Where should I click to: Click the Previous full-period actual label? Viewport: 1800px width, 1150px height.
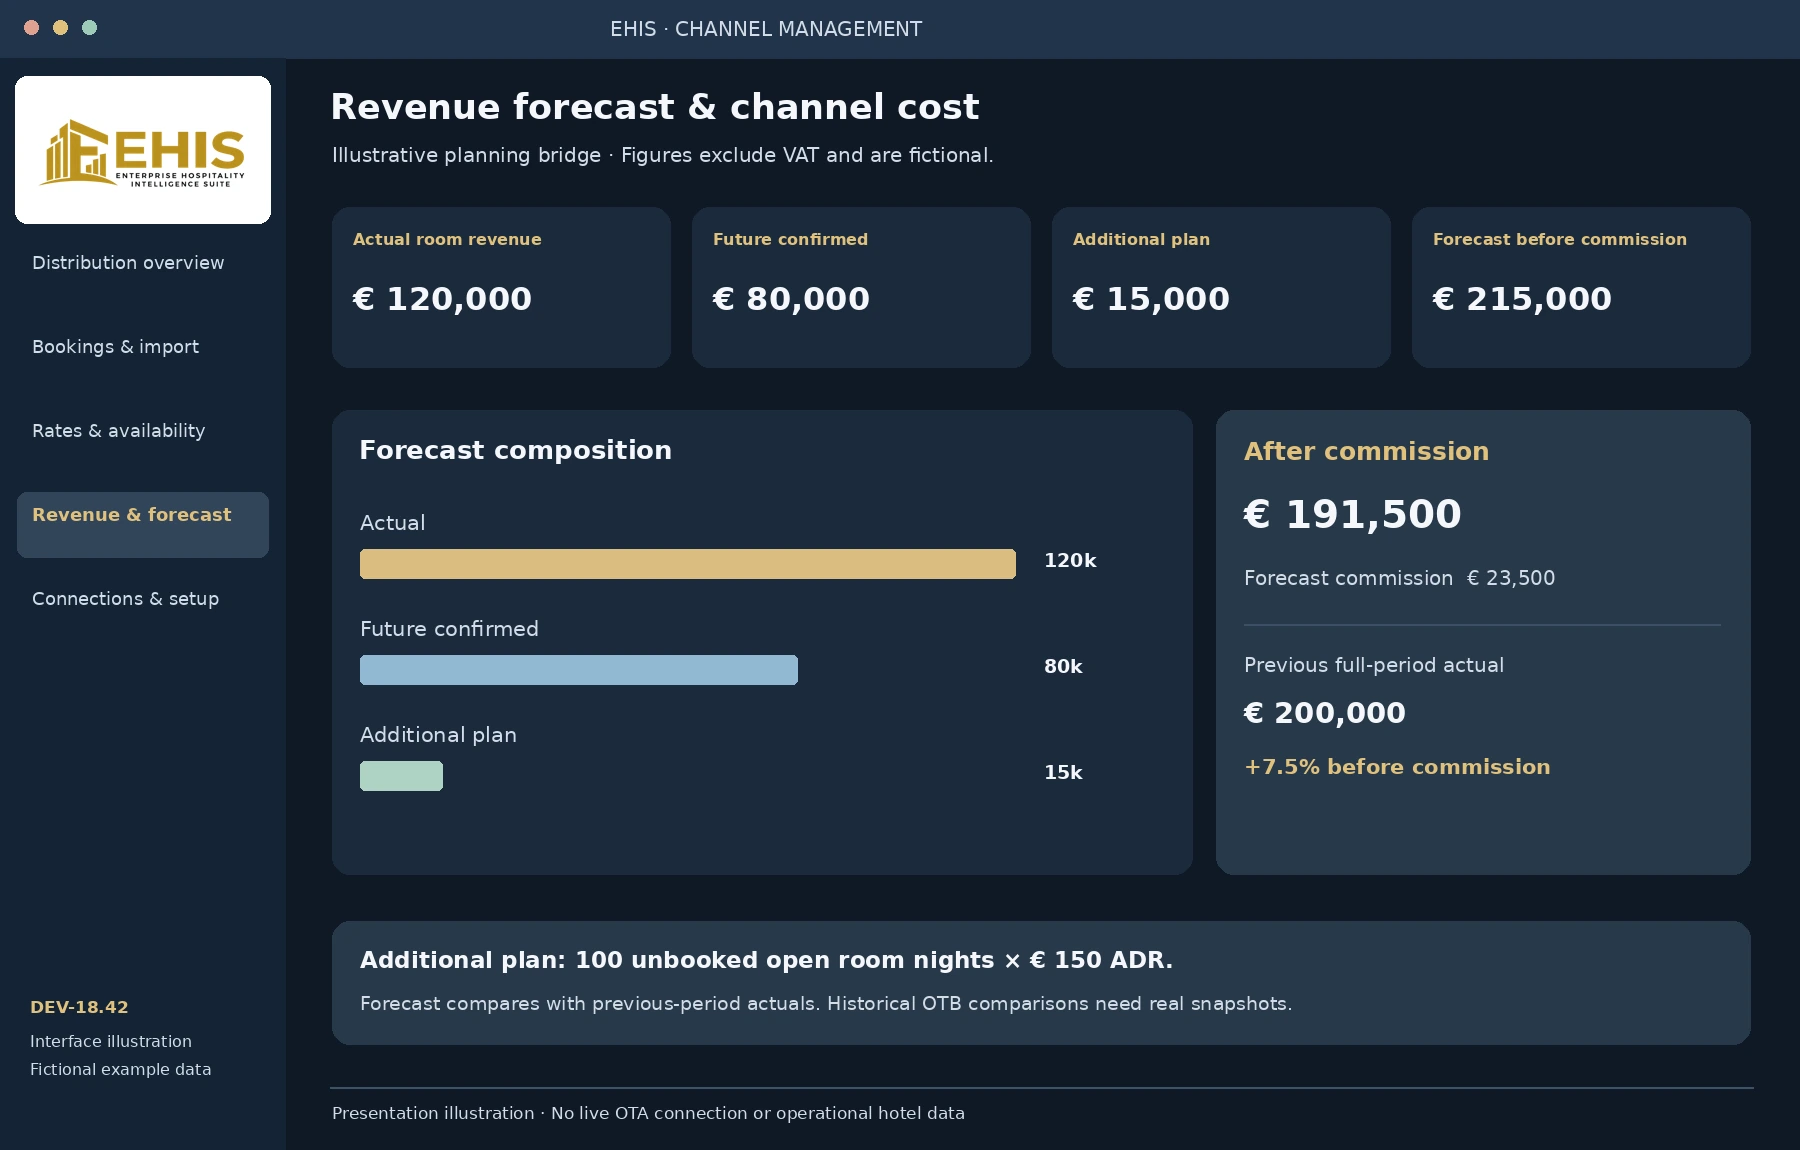click(x=1374, y=665)
